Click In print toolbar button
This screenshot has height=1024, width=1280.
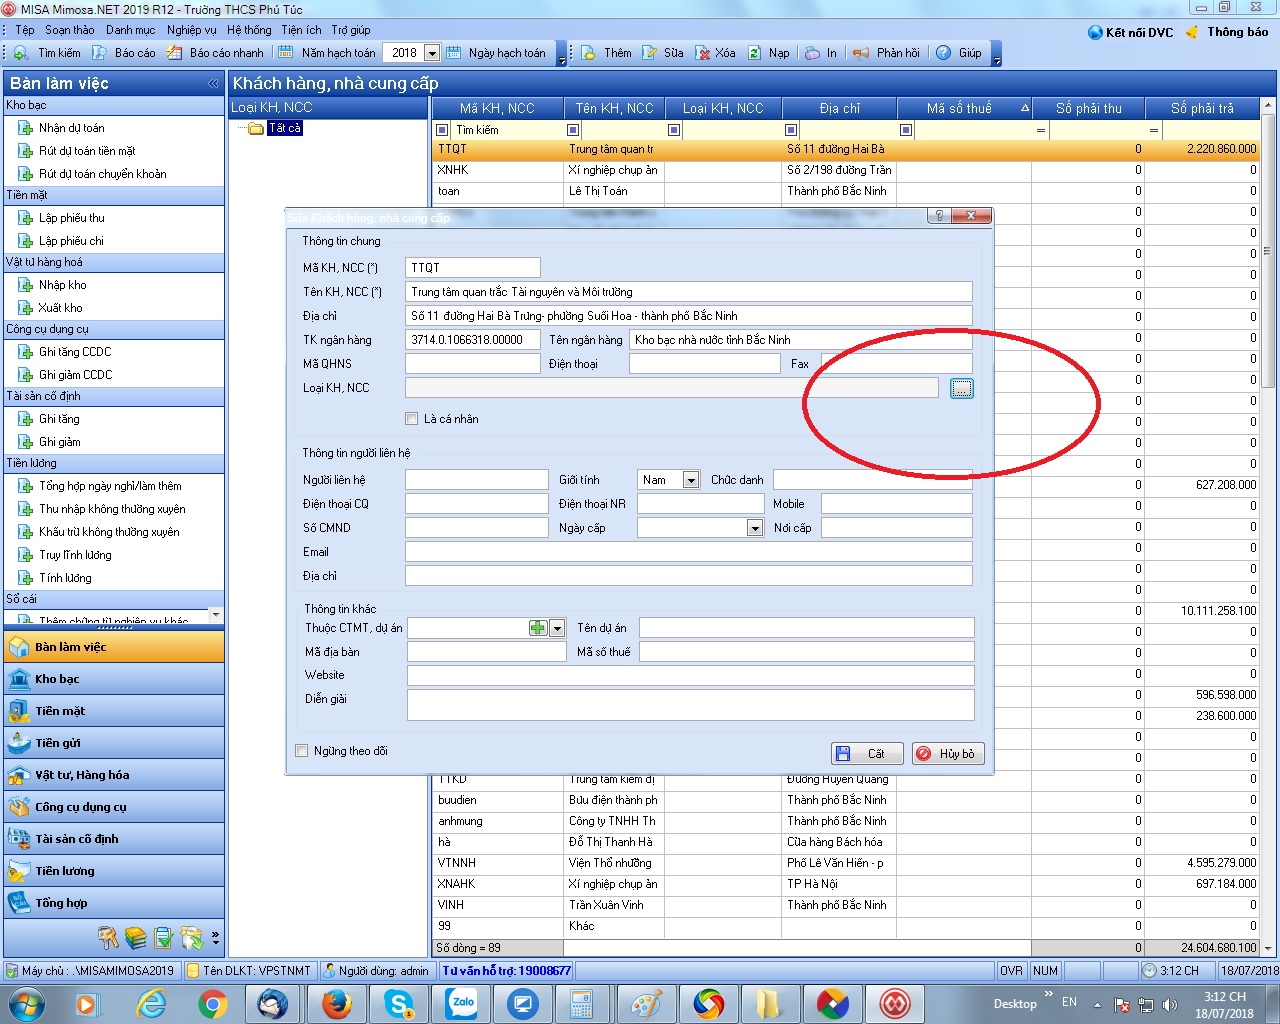tap(821, 53)
